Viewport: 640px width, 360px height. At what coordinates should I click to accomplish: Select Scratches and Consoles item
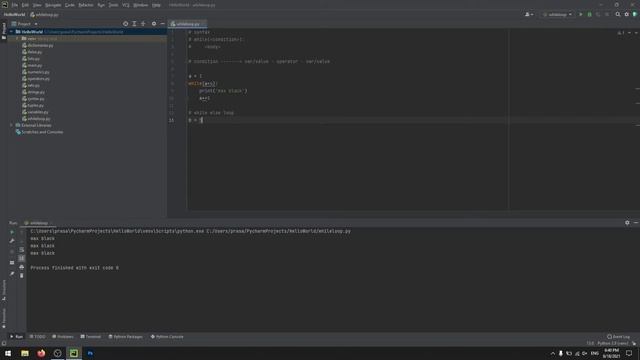tap(39, 132)
